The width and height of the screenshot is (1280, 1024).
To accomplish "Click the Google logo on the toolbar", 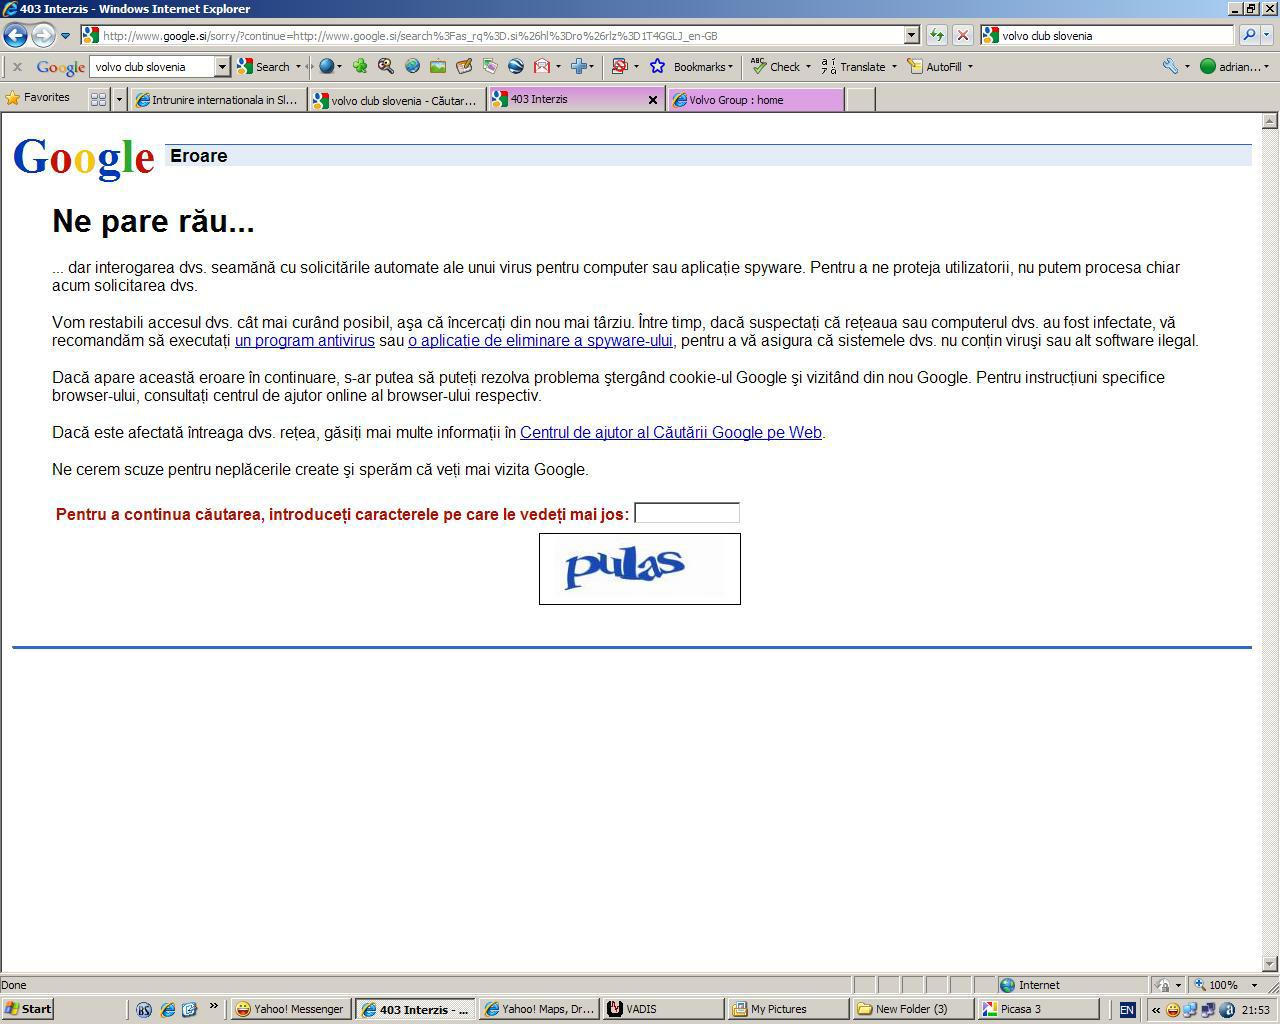I will [x=60, y=67].
